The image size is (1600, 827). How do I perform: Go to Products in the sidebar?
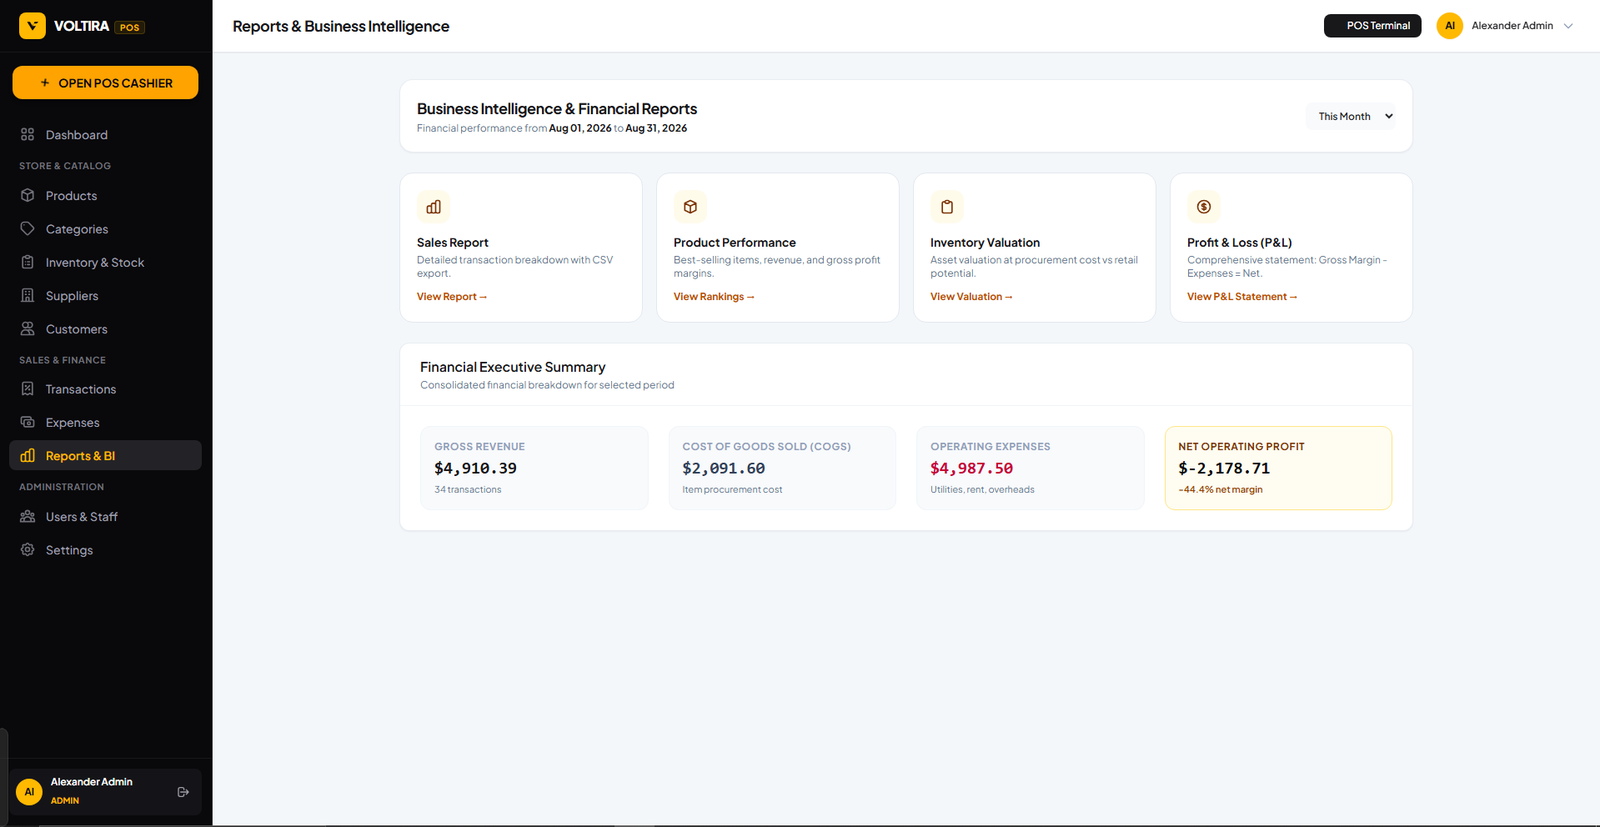105,196
